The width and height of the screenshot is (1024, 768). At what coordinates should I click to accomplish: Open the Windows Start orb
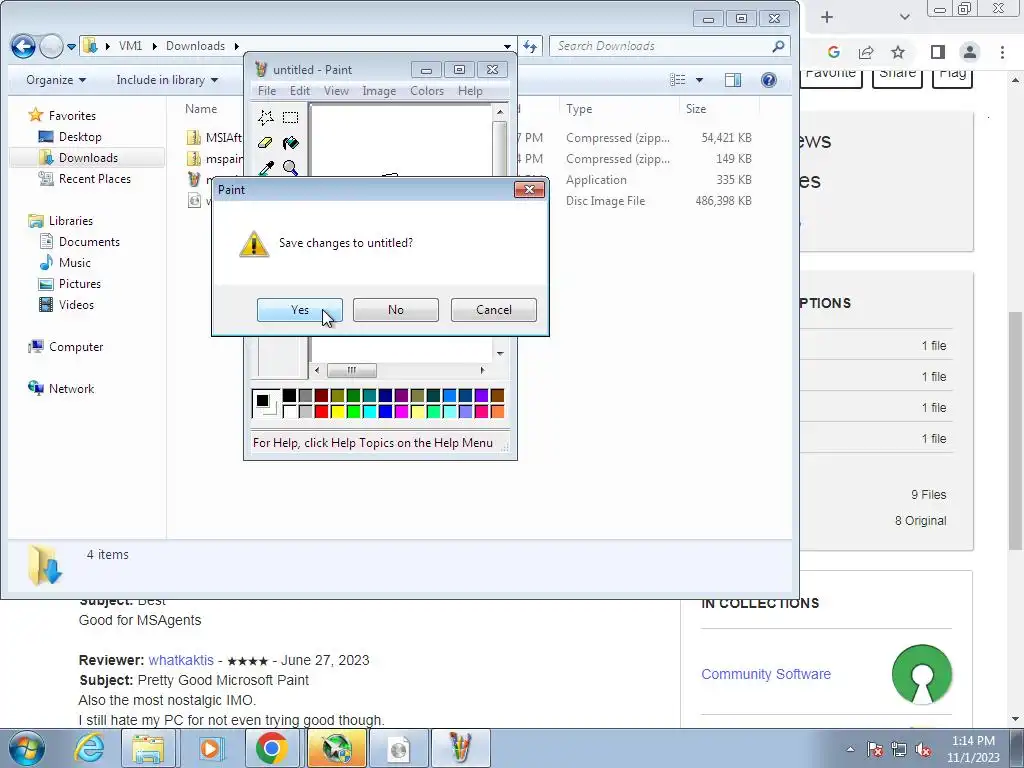pos(26,748)
